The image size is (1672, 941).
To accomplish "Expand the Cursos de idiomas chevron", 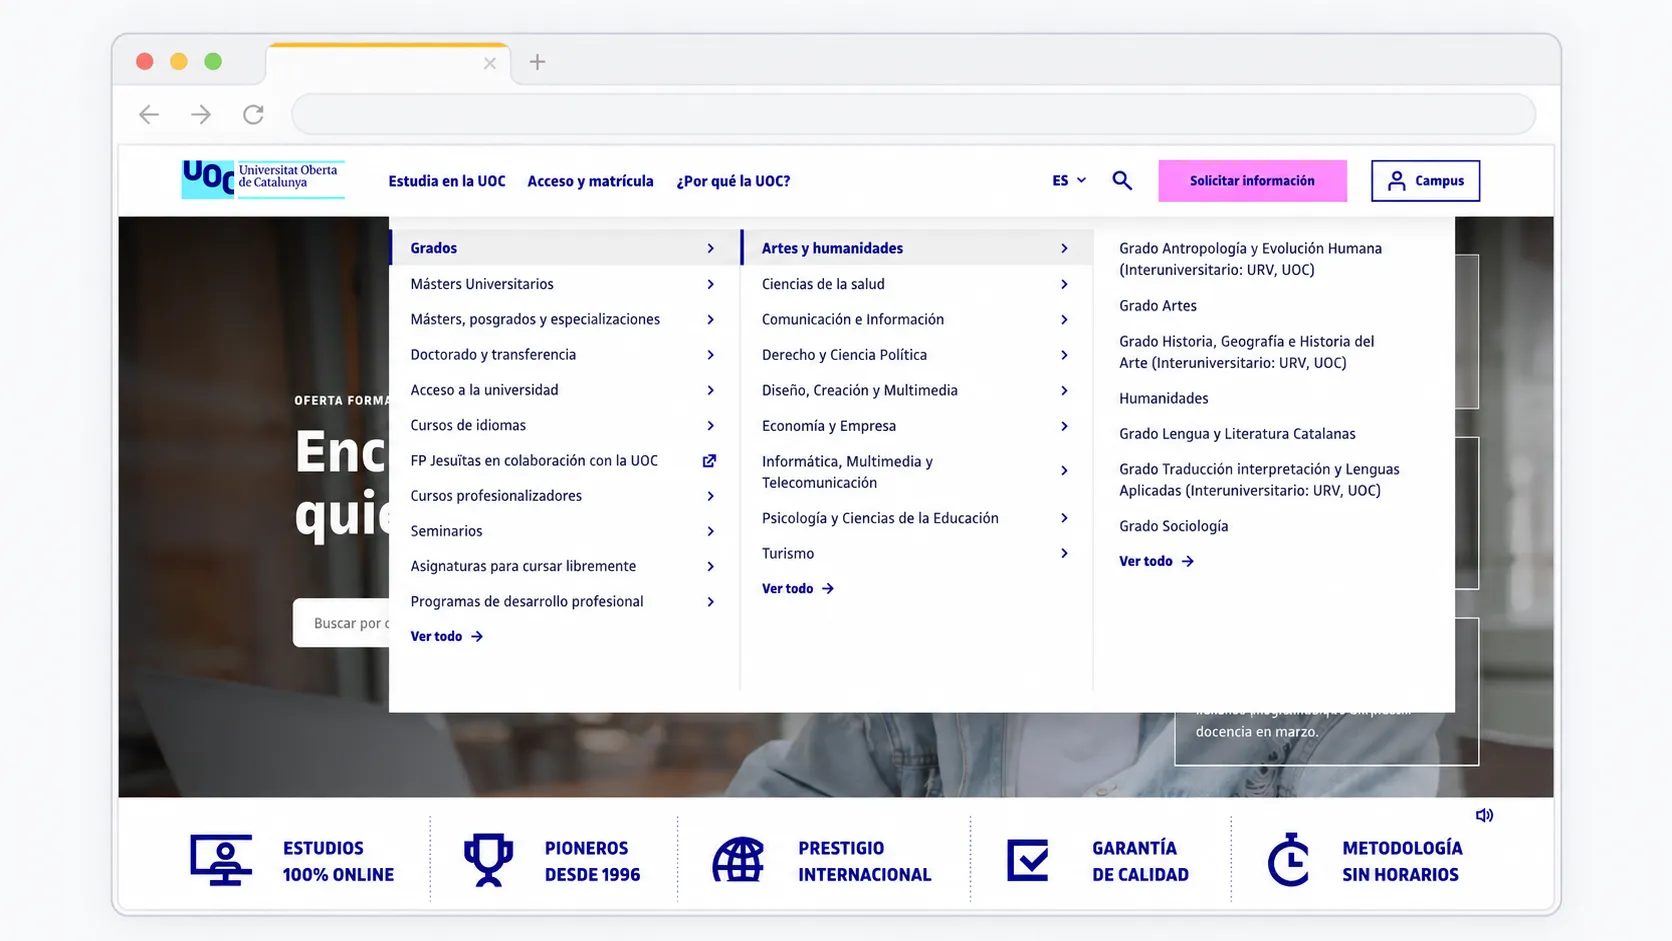I will click(710, 426).
